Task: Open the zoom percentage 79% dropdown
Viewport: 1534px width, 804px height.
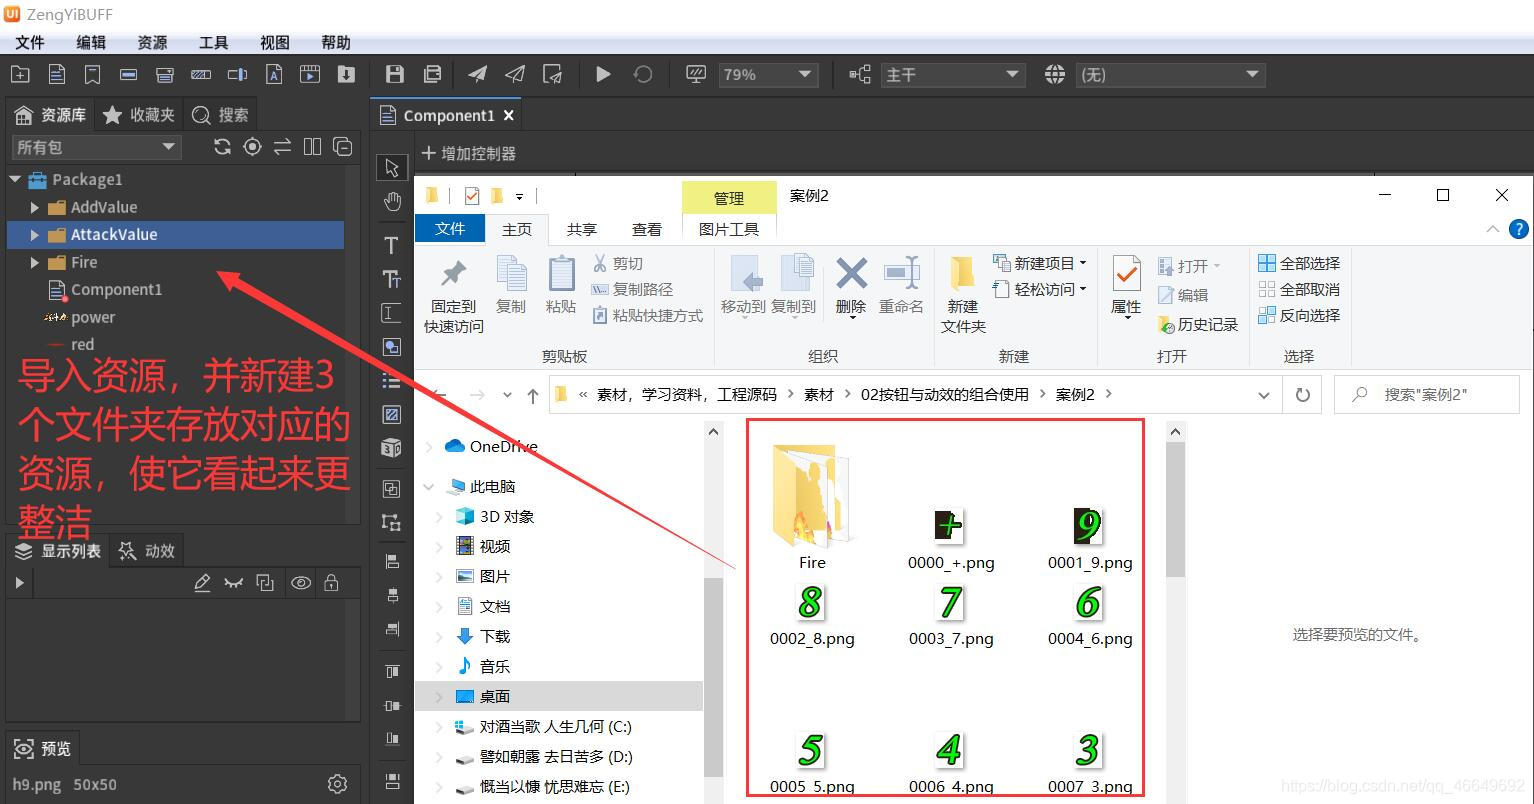Action: click(x=768, y=75)
